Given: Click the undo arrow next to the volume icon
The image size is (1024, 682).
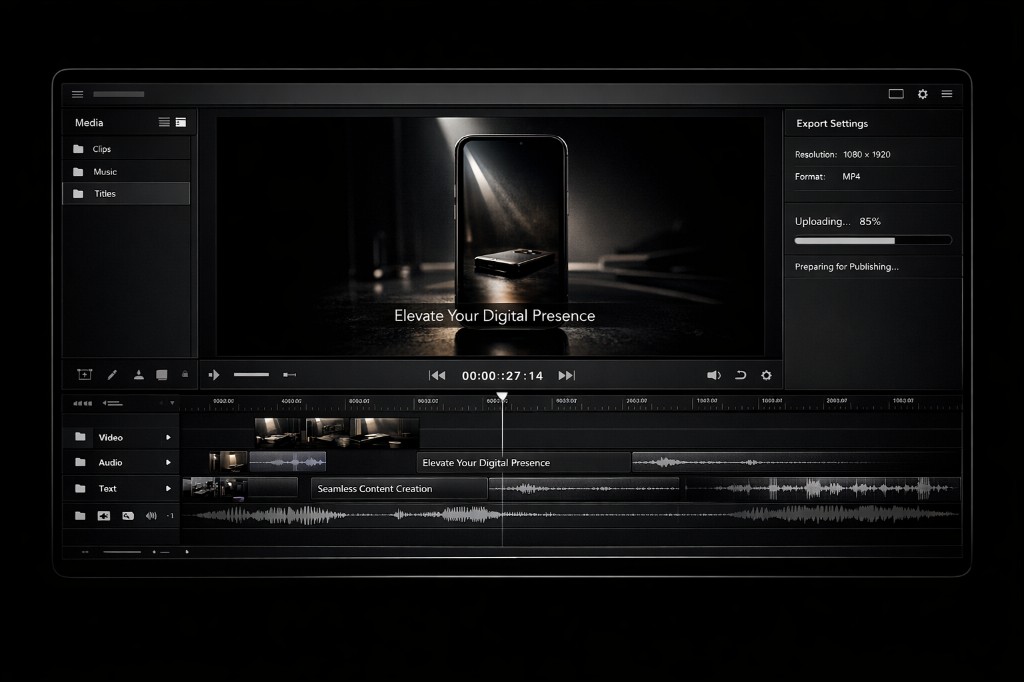Looking at the screenshot, I should pyautogui.click(x=740, y=374).
